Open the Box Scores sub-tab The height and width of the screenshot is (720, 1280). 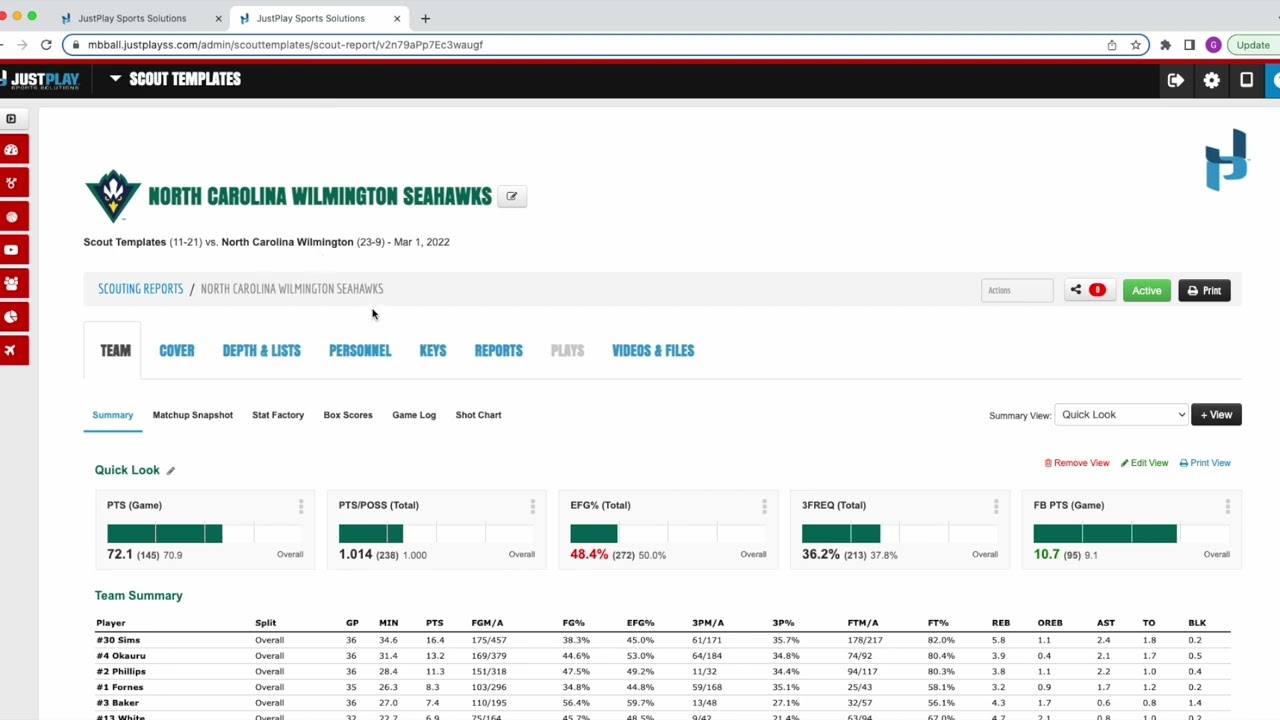tap(348, 415)
